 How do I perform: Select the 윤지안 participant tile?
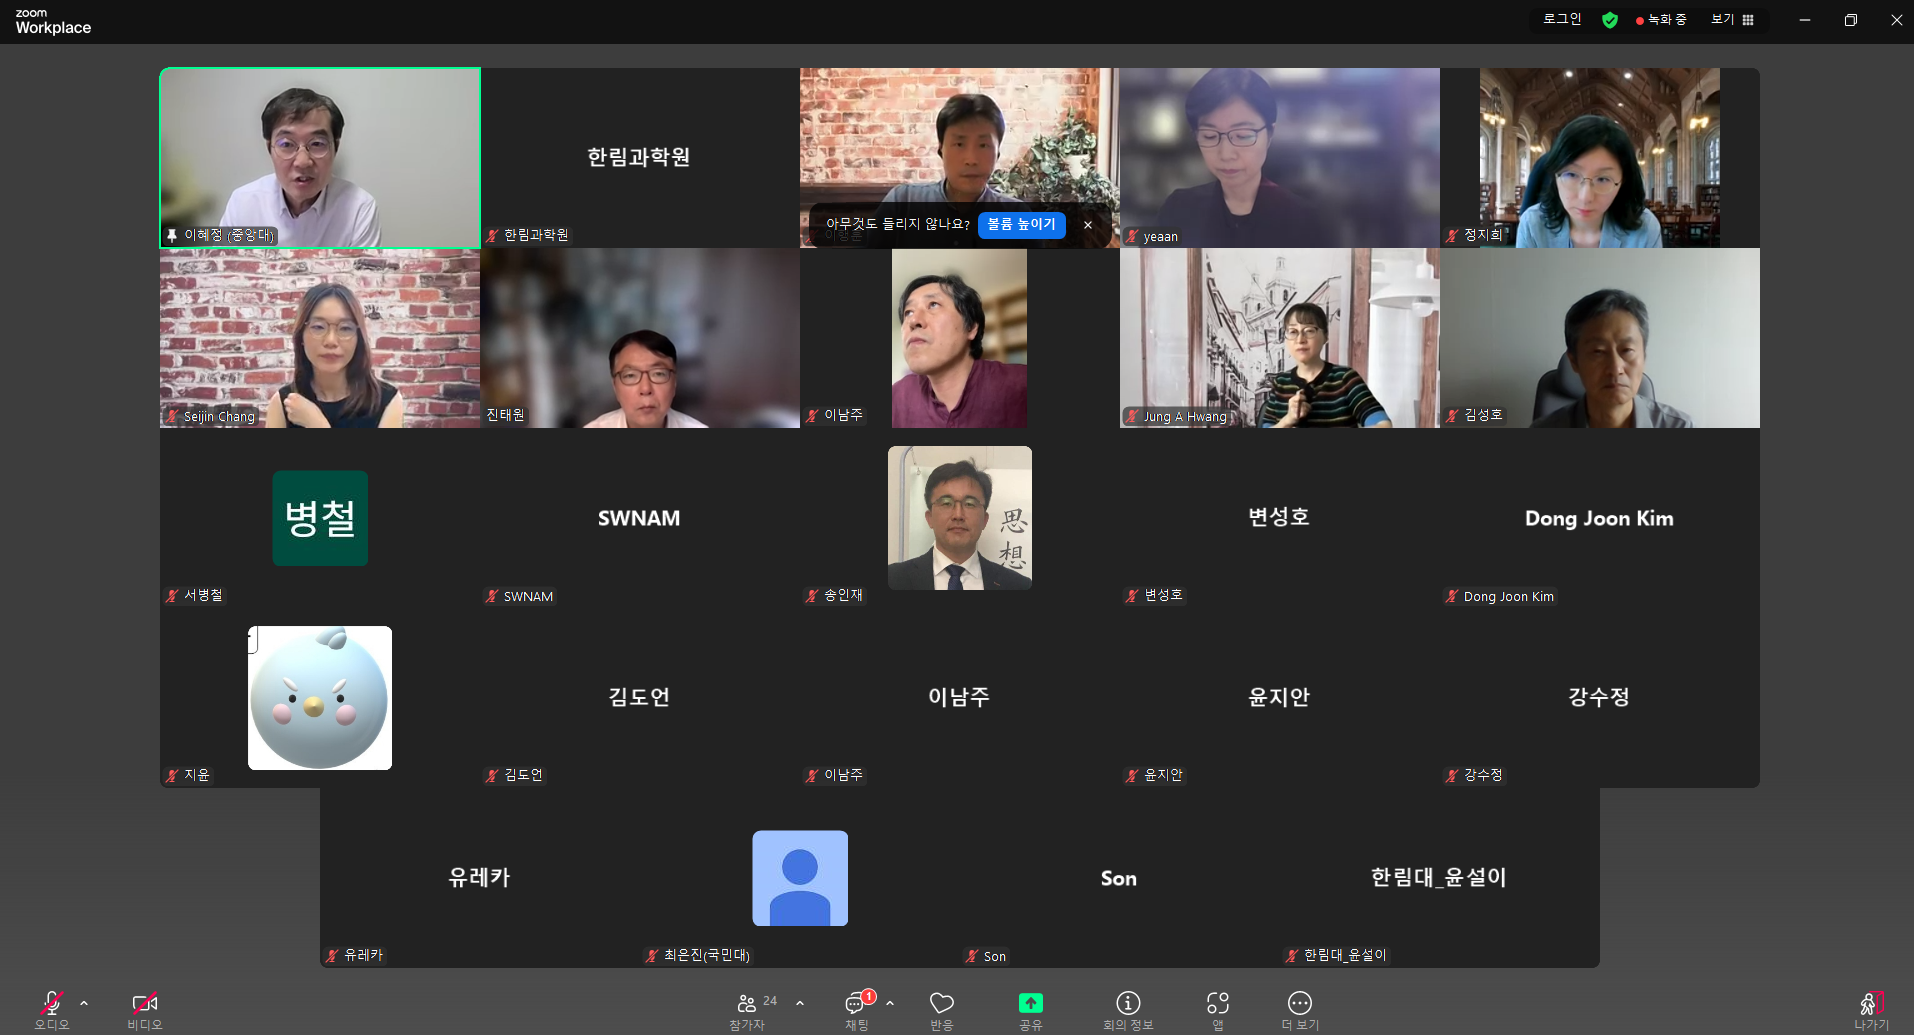tap(1280, 698)
